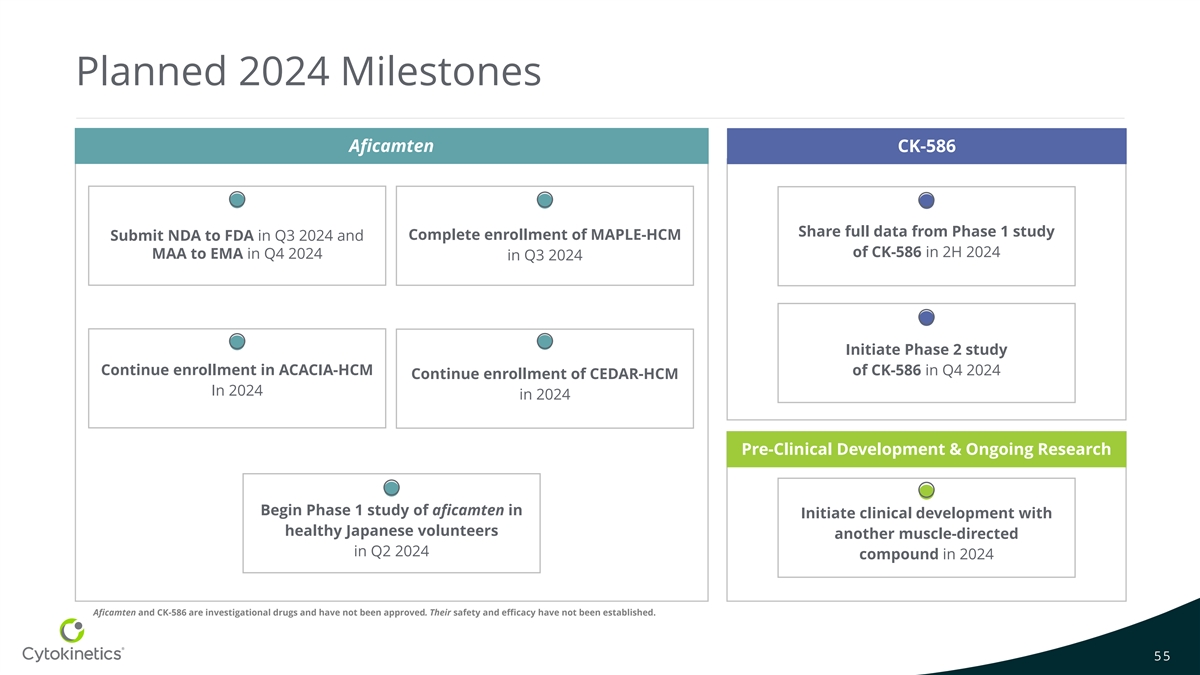This screenshot has height=675, width=1200.
Task: Select the CK-586 header bar
Action: point(926,146)
